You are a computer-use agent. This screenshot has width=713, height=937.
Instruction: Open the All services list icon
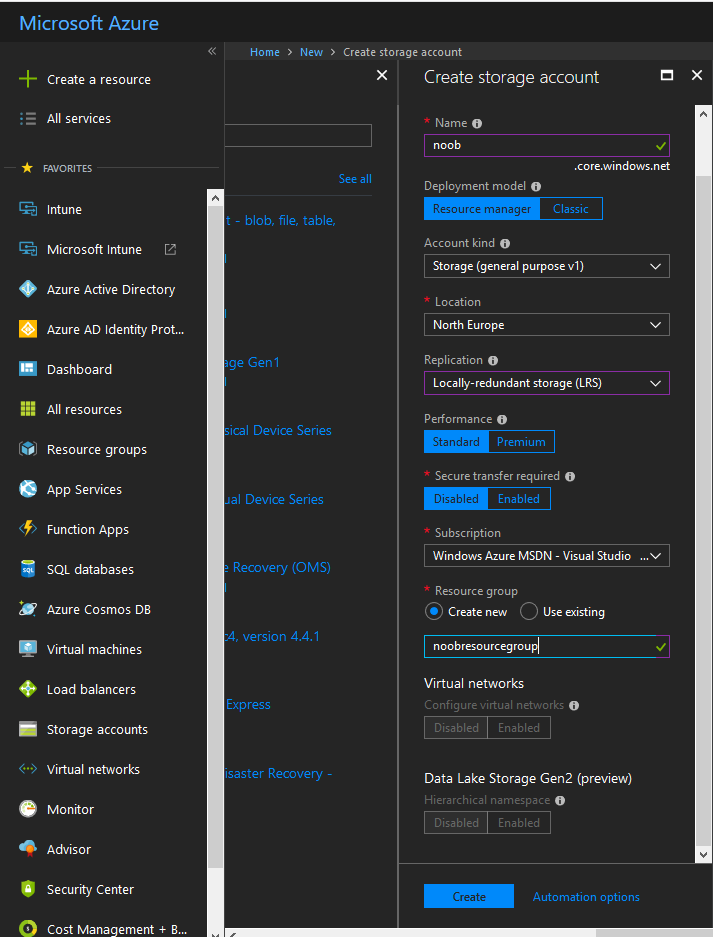pos(27,118)
